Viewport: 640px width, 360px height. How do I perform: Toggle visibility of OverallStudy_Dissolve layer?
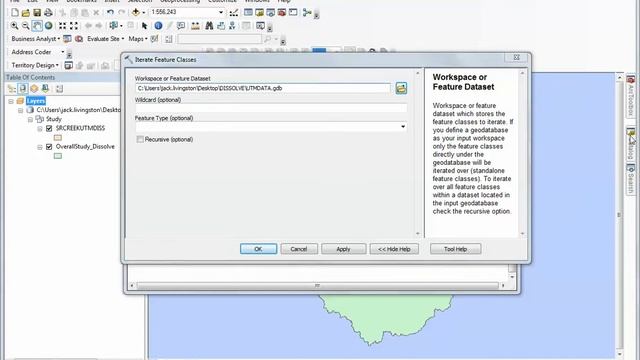pos(49,147)
